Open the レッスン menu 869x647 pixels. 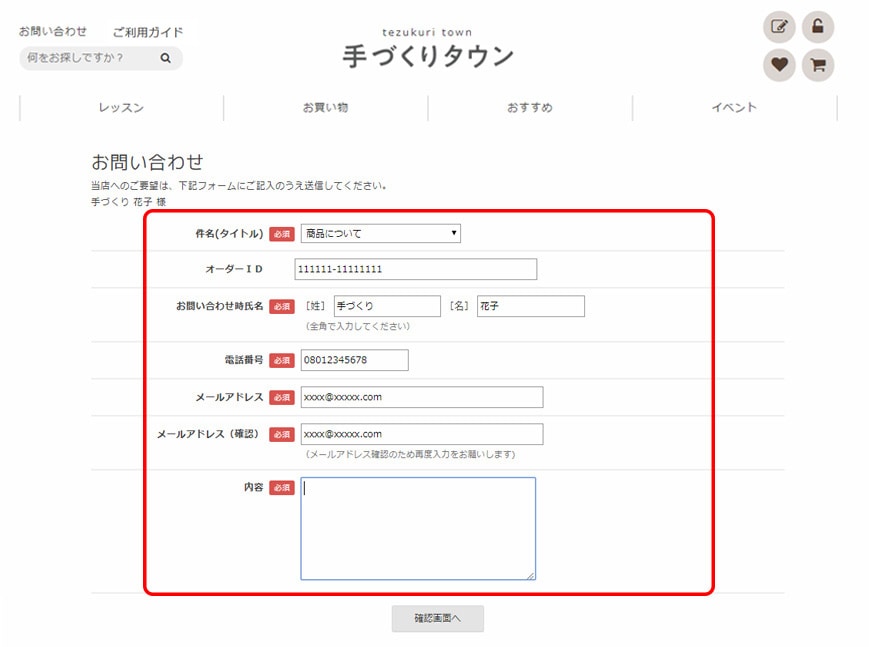point(120,107)
